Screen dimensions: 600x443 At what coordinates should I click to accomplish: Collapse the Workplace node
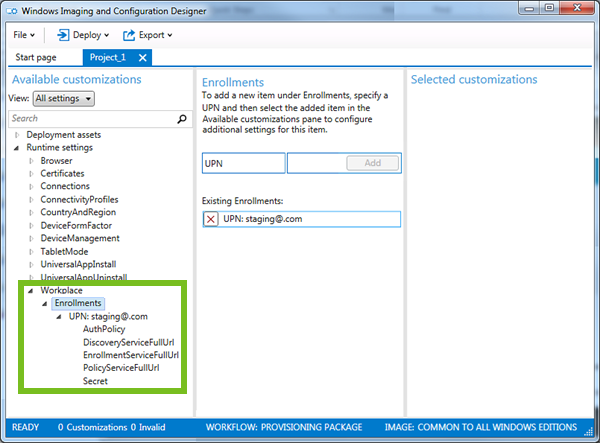[31, 291]
